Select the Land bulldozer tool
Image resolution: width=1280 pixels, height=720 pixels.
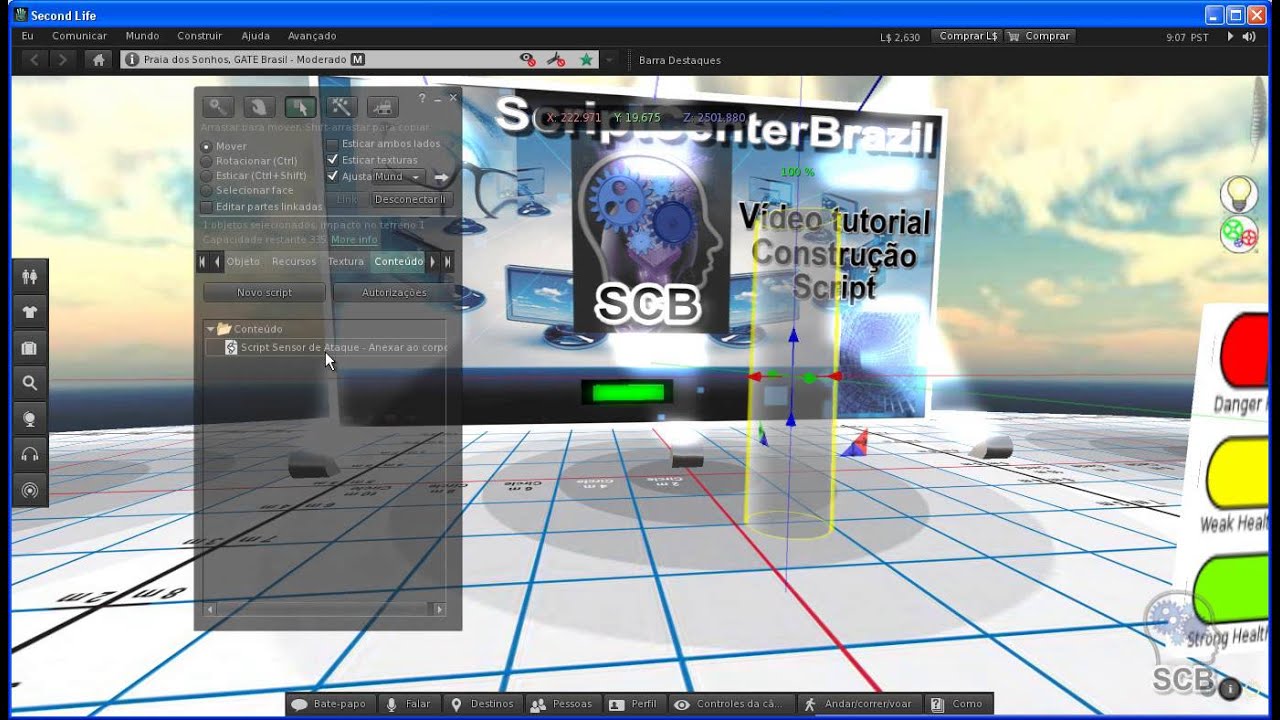pyautogui.click(x=382, y=107)
